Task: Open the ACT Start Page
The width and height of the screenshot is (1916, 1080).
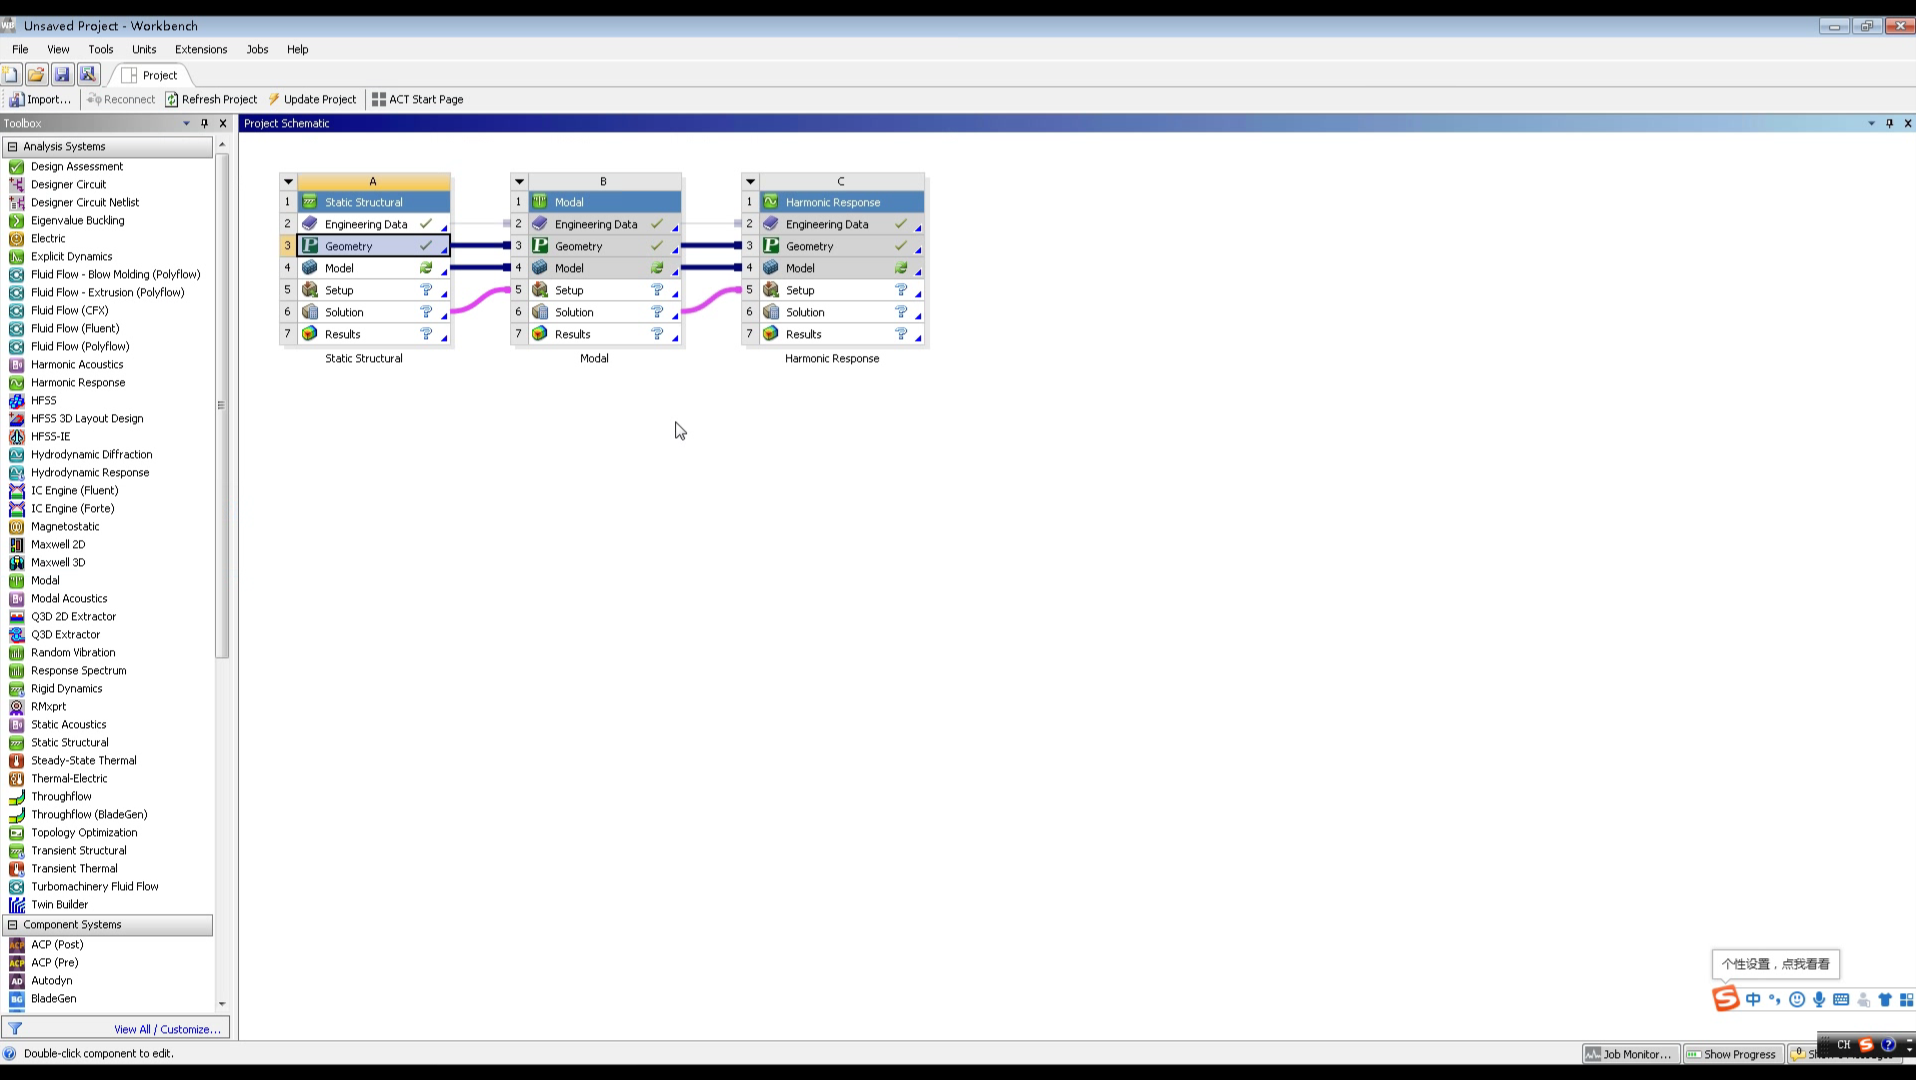Action: pyautogui.click(x=417, y=99)
